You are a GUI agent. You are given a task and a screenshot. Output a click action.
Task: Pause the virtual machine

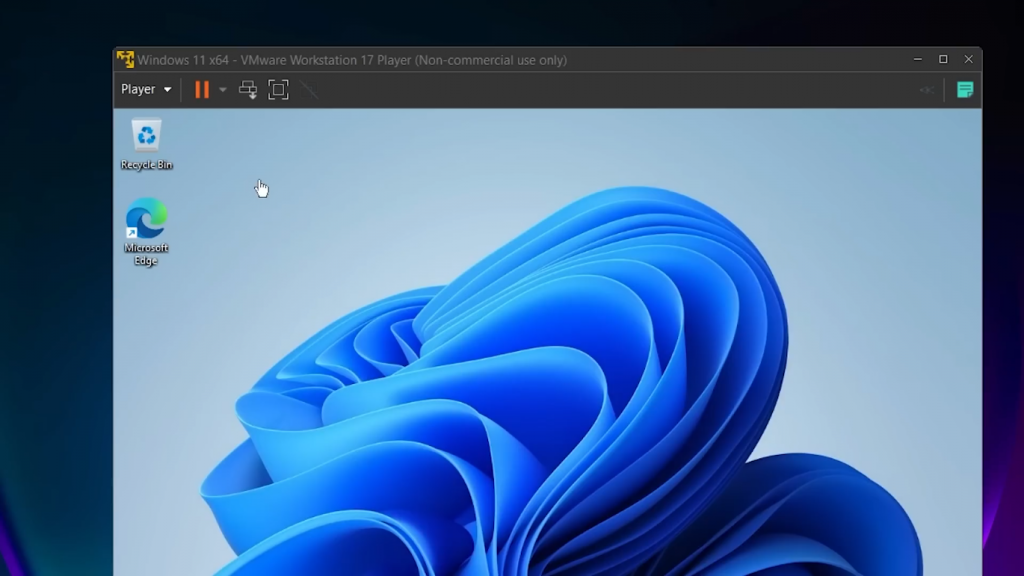click(202, 89)
